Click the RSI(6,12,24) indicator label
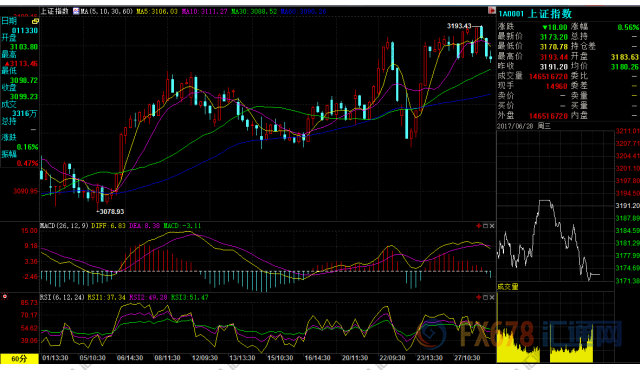The width and height of the screenshot is (640, 370). tap(62, 297)
